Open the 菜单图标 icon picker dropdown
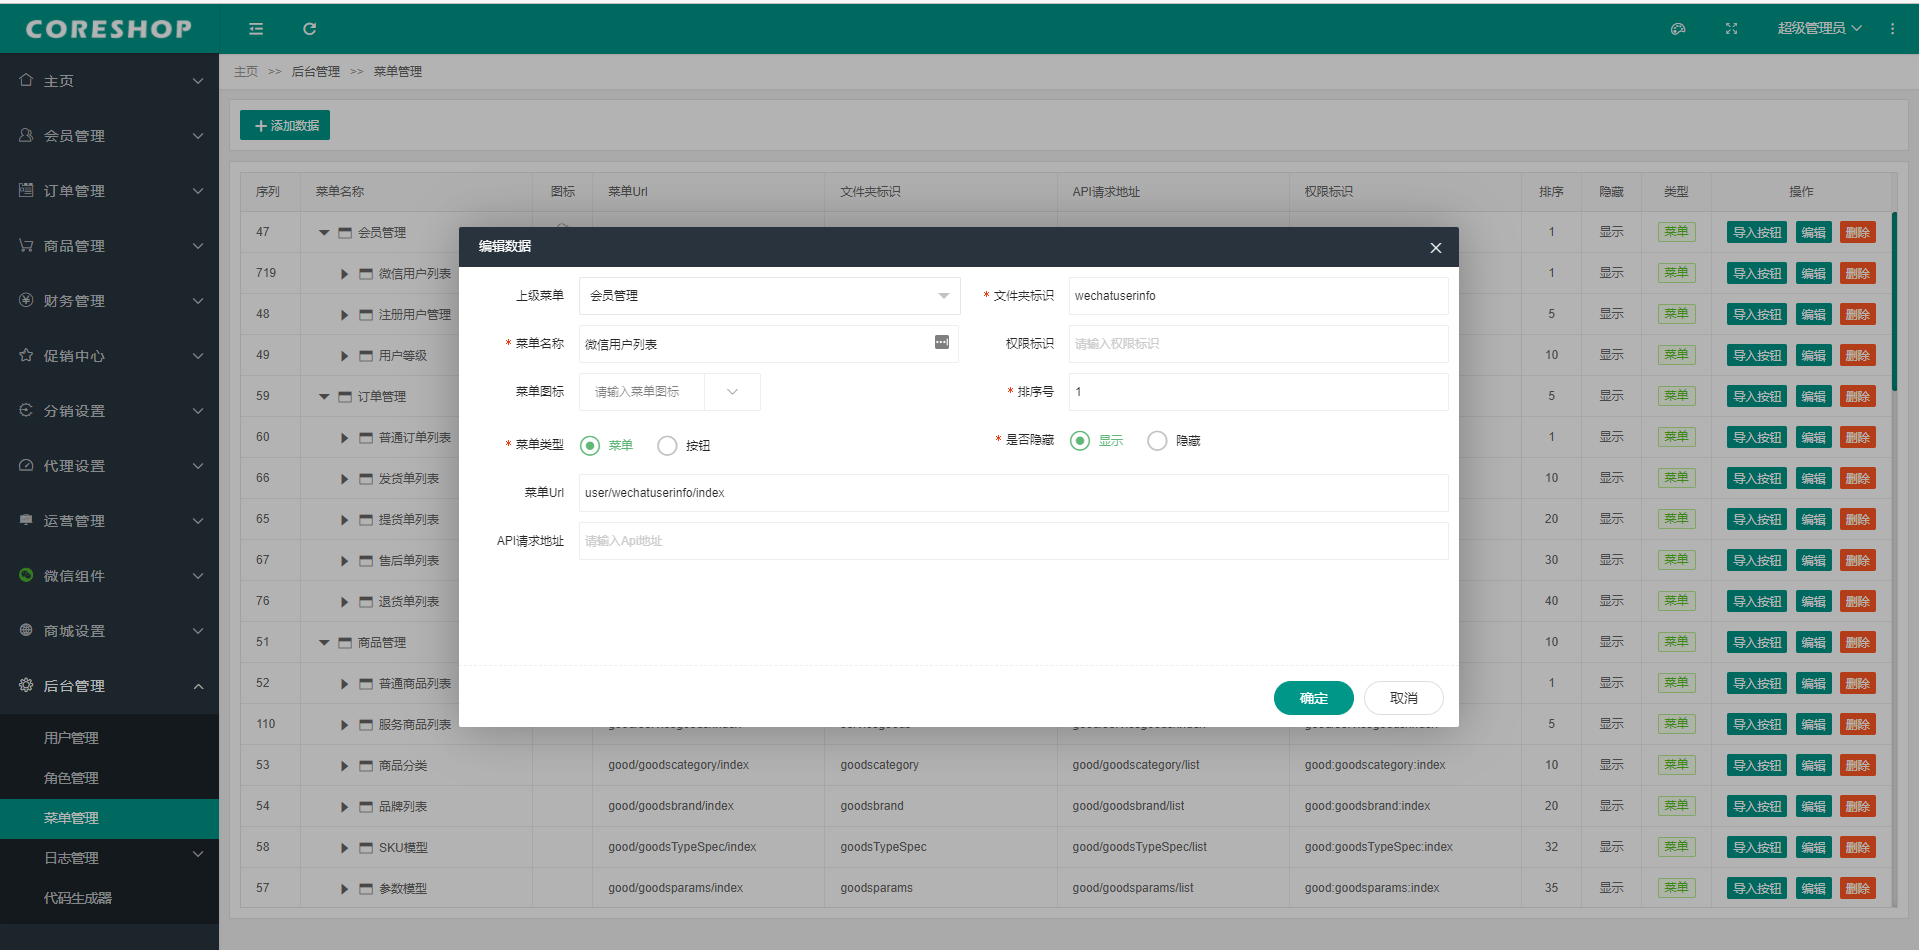This screenshot has height=950, width=1919. point(732,392)
